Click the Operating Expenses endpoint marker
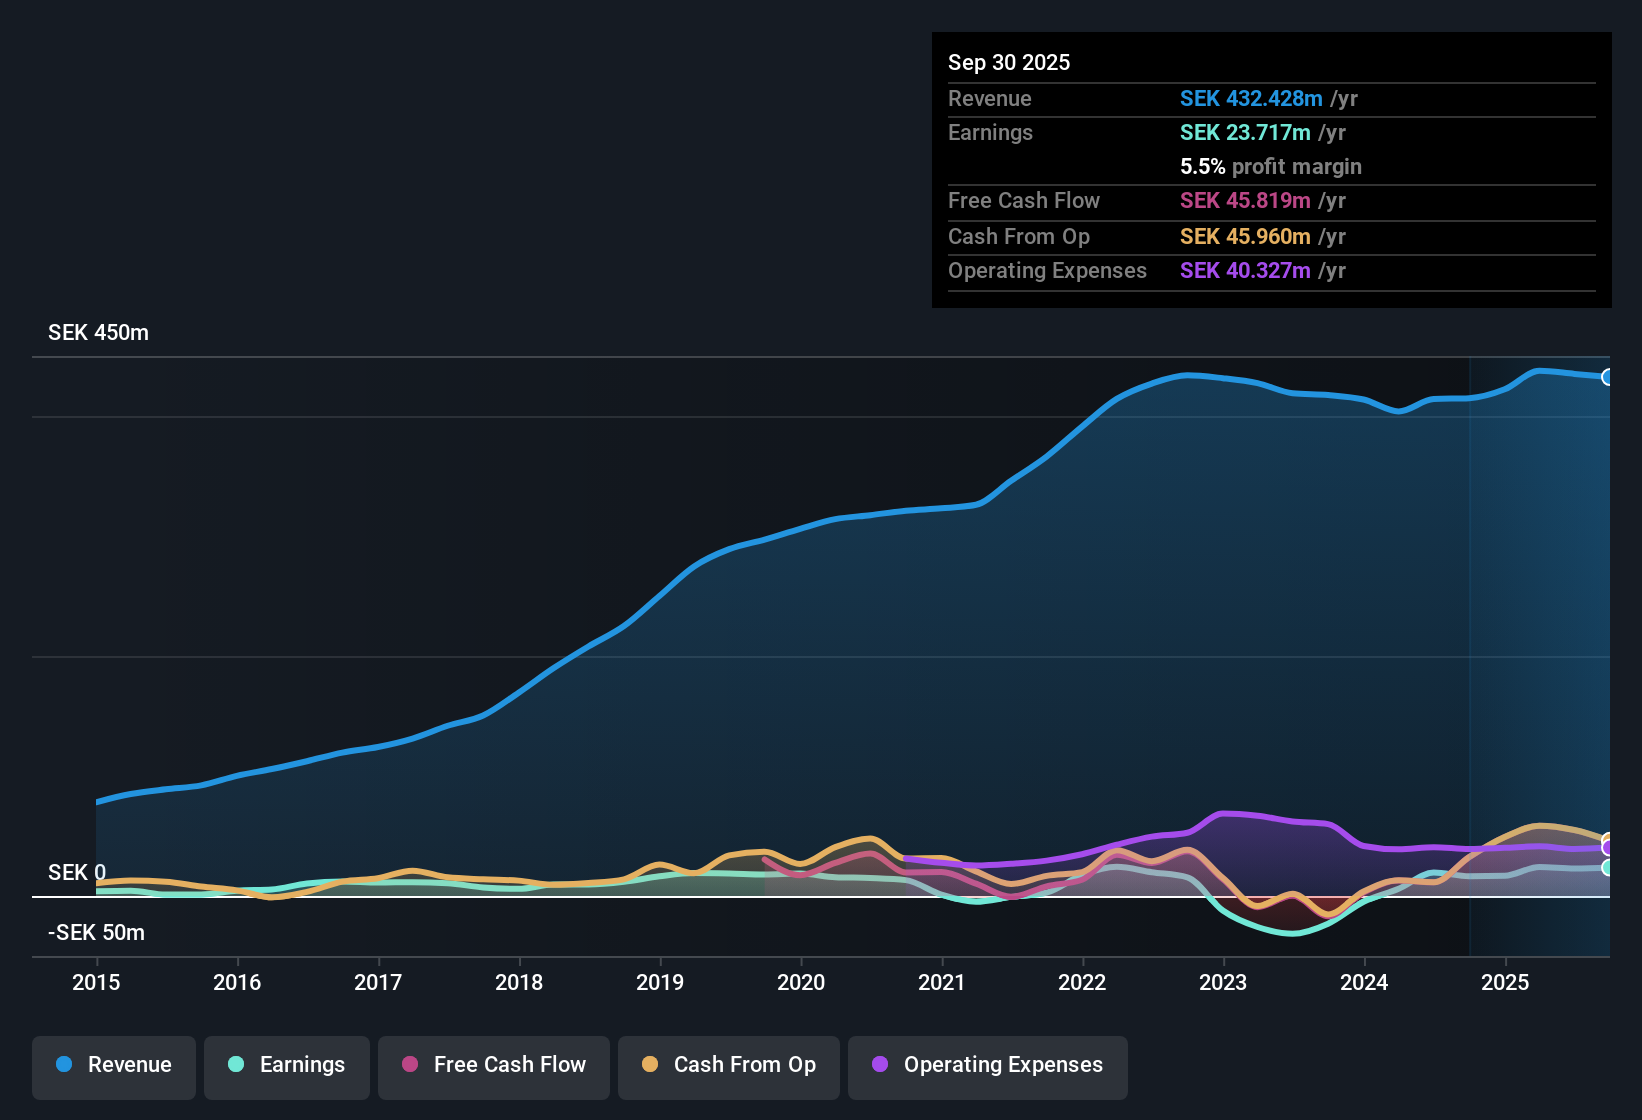Screen dimensions: 1642x1120 click(x=1606, y=848)
